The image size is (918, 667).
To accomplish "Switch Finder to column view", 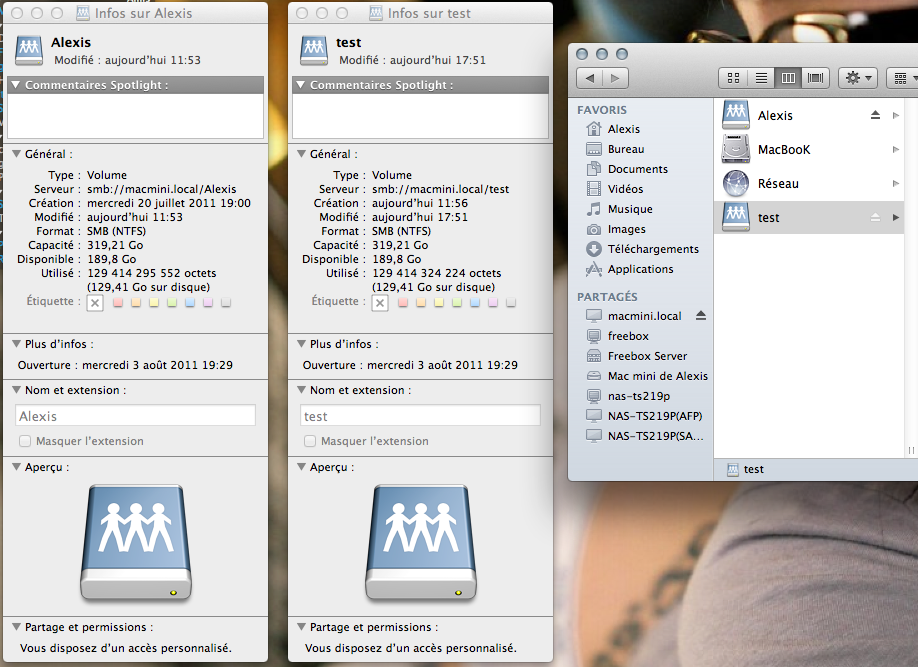I will tap(788, 78).
